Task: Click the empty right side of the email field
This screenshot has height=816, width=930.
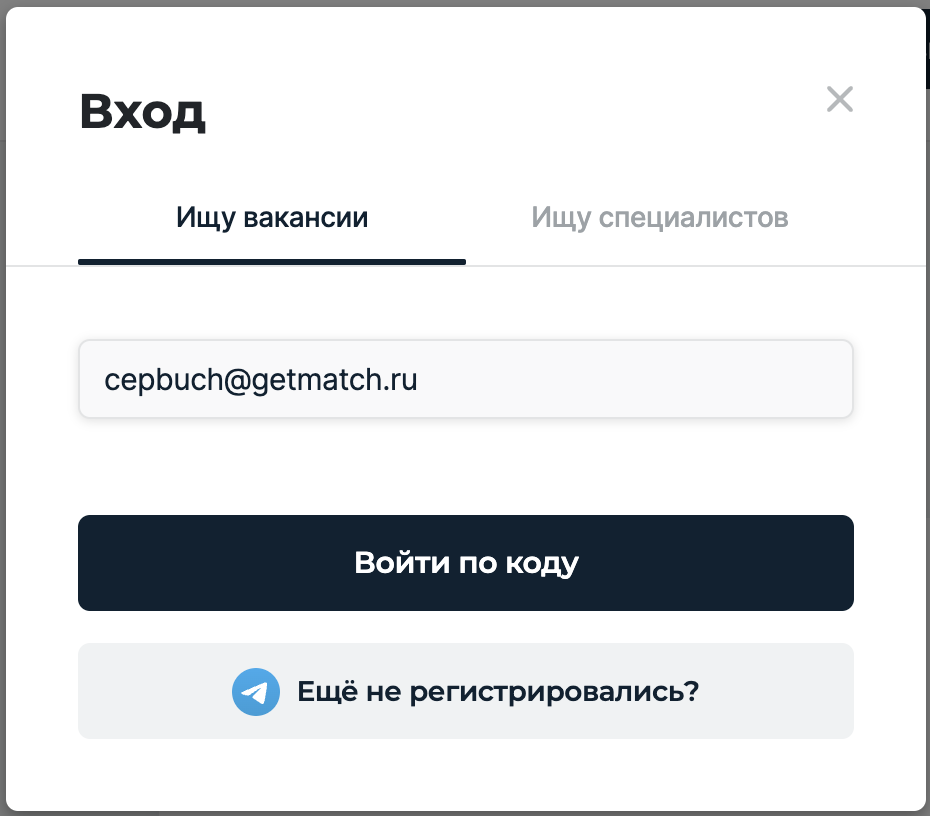Action: point(700,379)
